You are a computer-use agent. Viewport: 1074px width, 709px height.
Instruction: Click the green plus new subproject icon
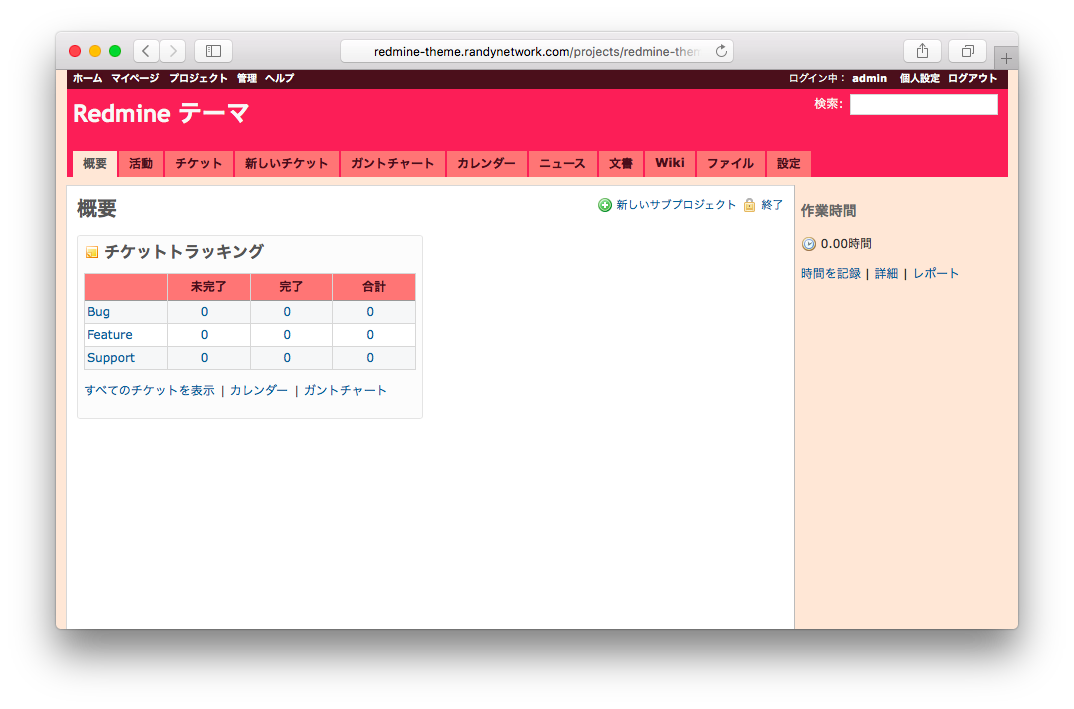[x=605, y=205]
